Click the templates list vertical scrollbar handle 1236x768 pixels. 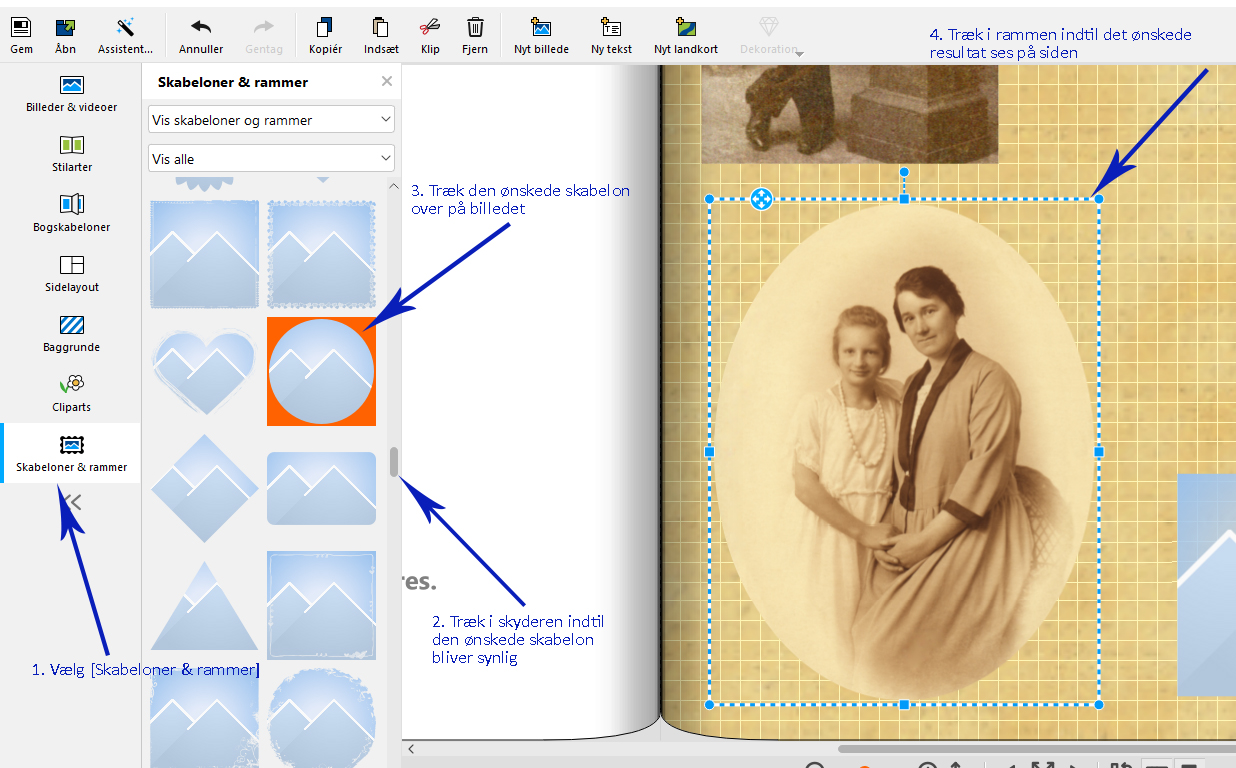point(394,462)
